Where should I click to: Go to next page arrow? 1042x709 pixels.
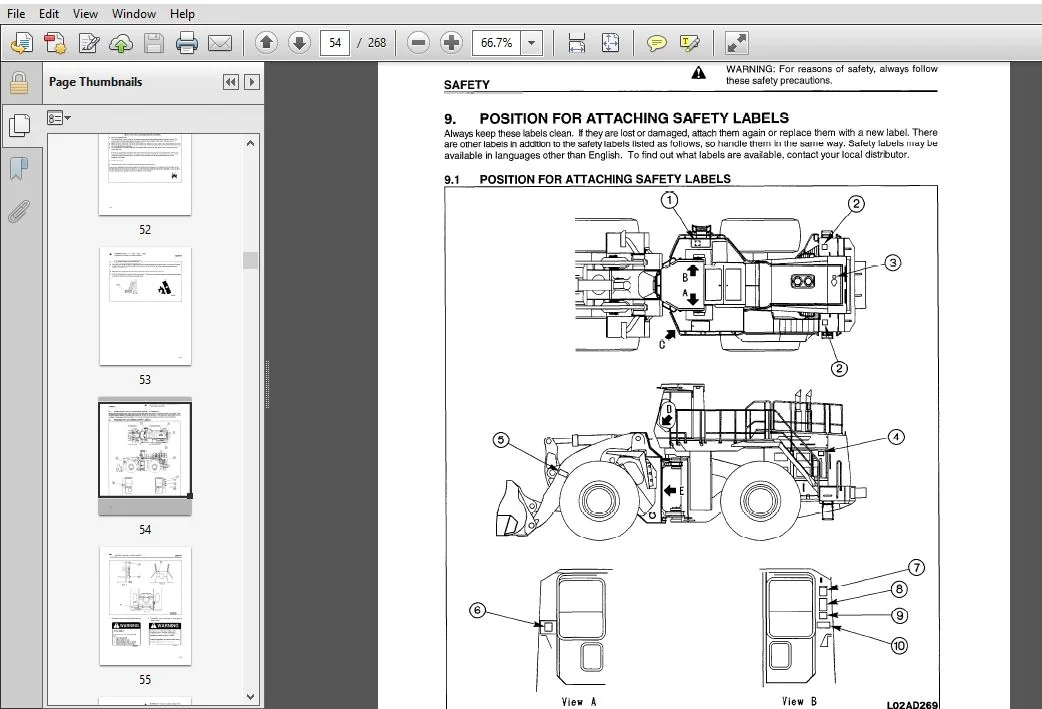300,43
